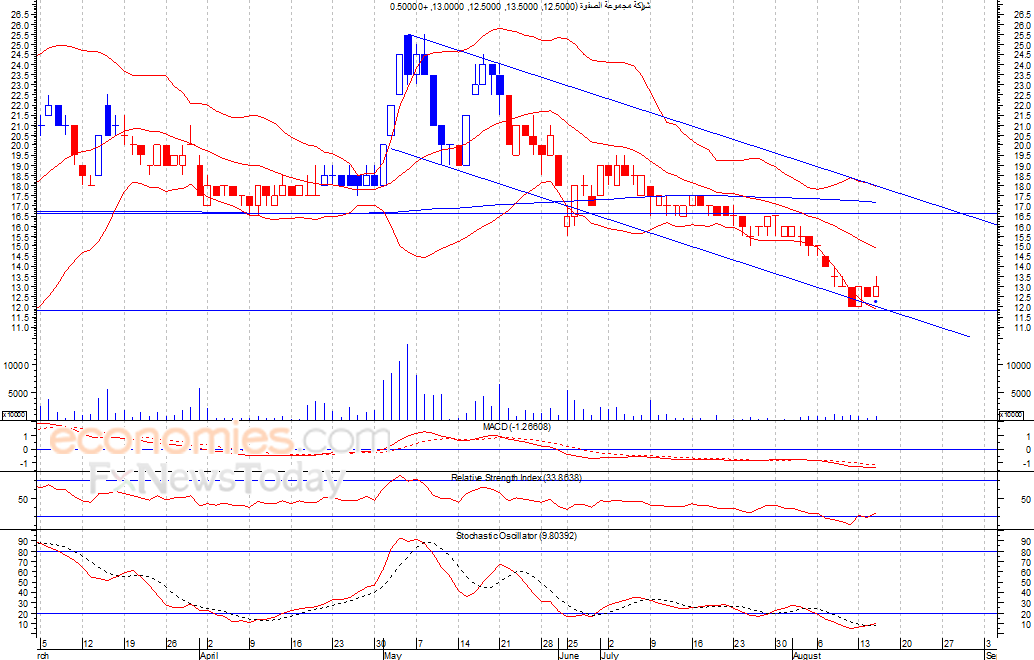Click the 26.0 label on right price axis

(1023, 25)
